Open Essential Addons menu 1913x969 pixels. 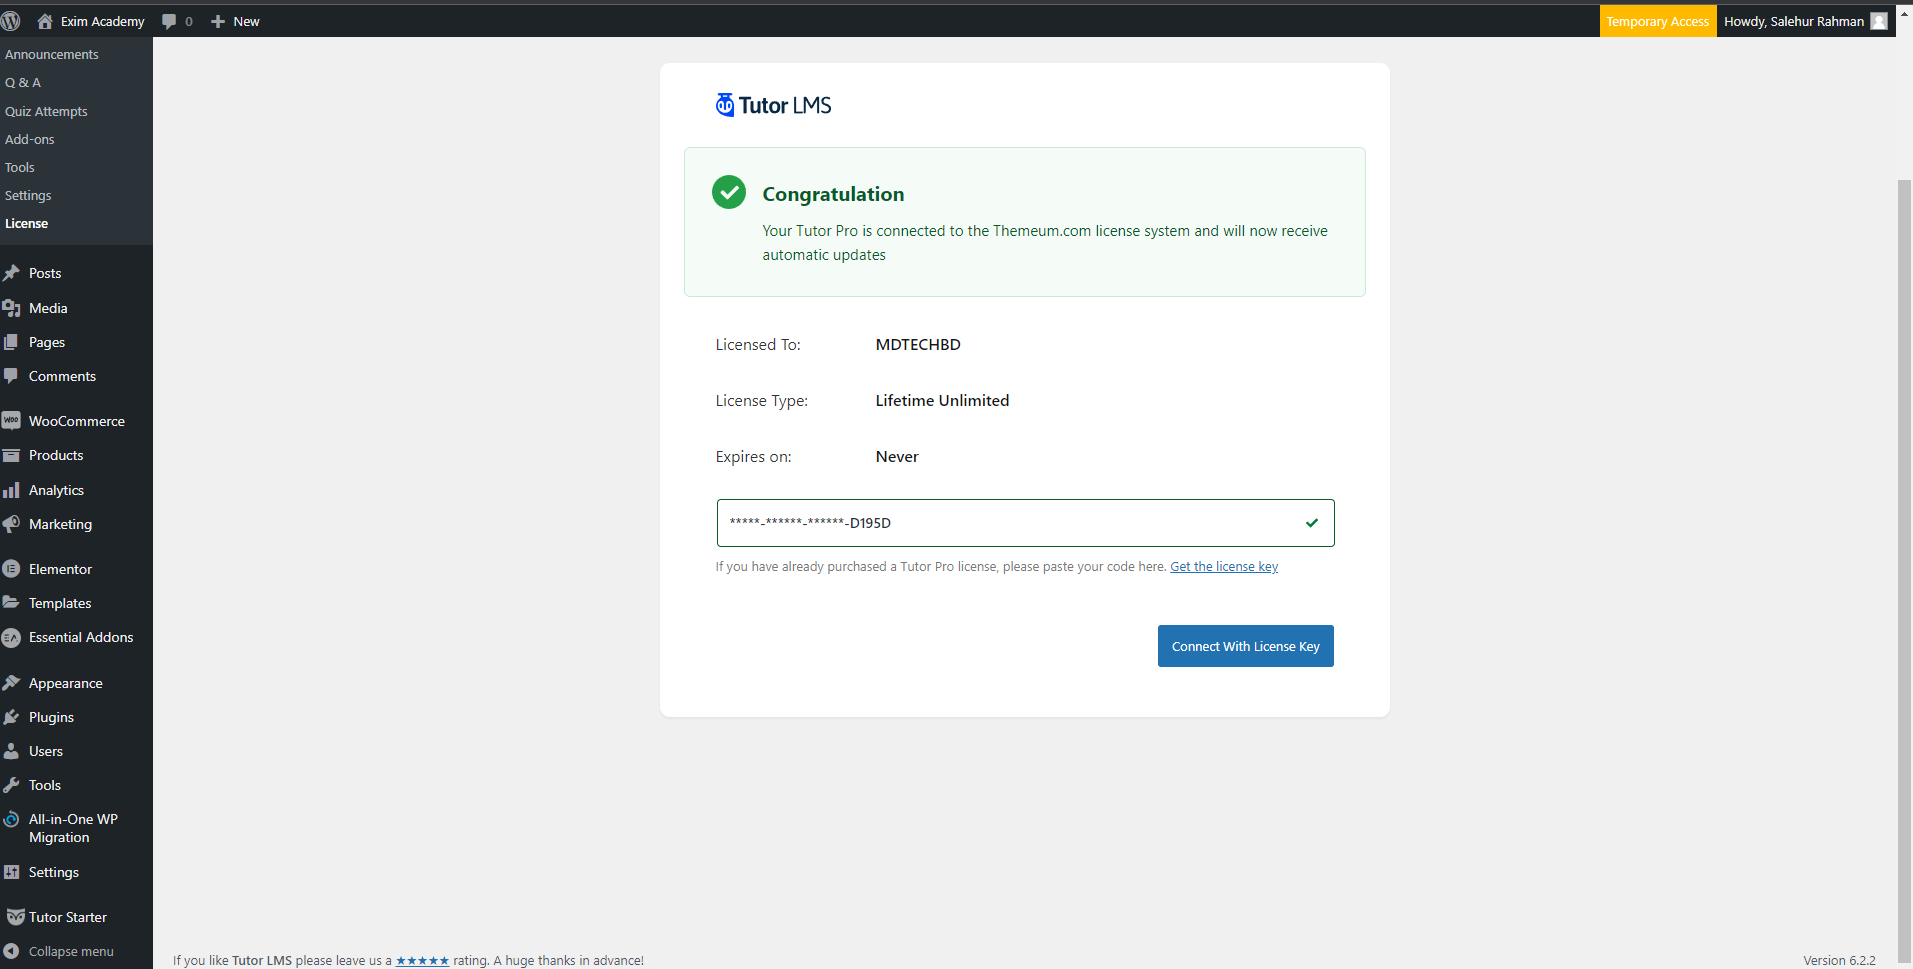pyautogui.click(x=81, y=637)
